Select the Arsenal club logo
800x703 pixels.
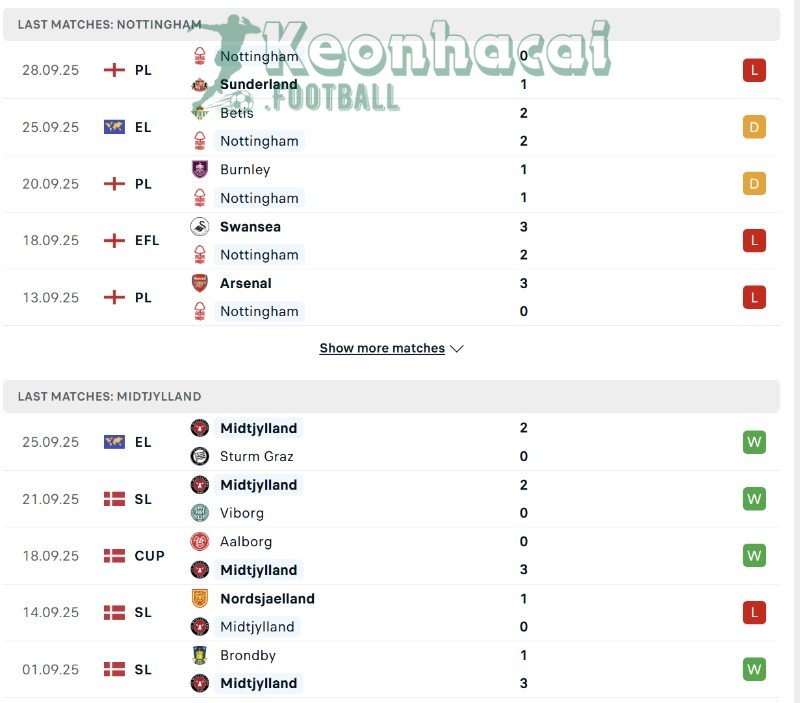(x=202, y=283)
